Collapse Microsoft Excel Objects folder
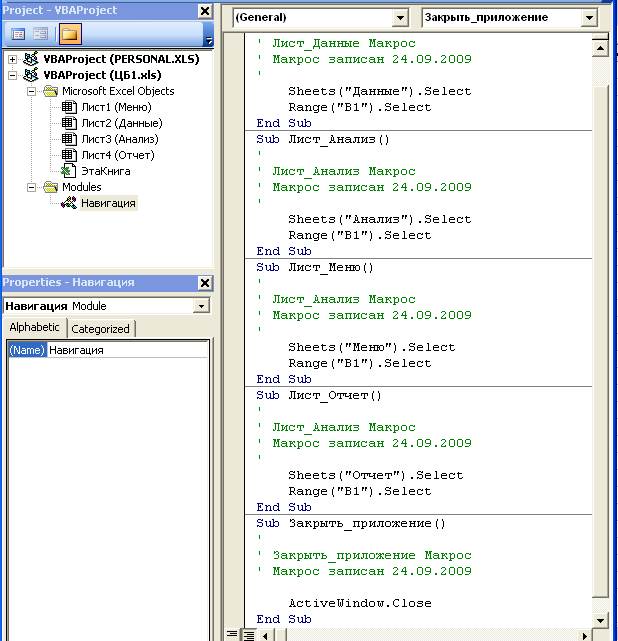618x641 pixels. coord(31,91)
